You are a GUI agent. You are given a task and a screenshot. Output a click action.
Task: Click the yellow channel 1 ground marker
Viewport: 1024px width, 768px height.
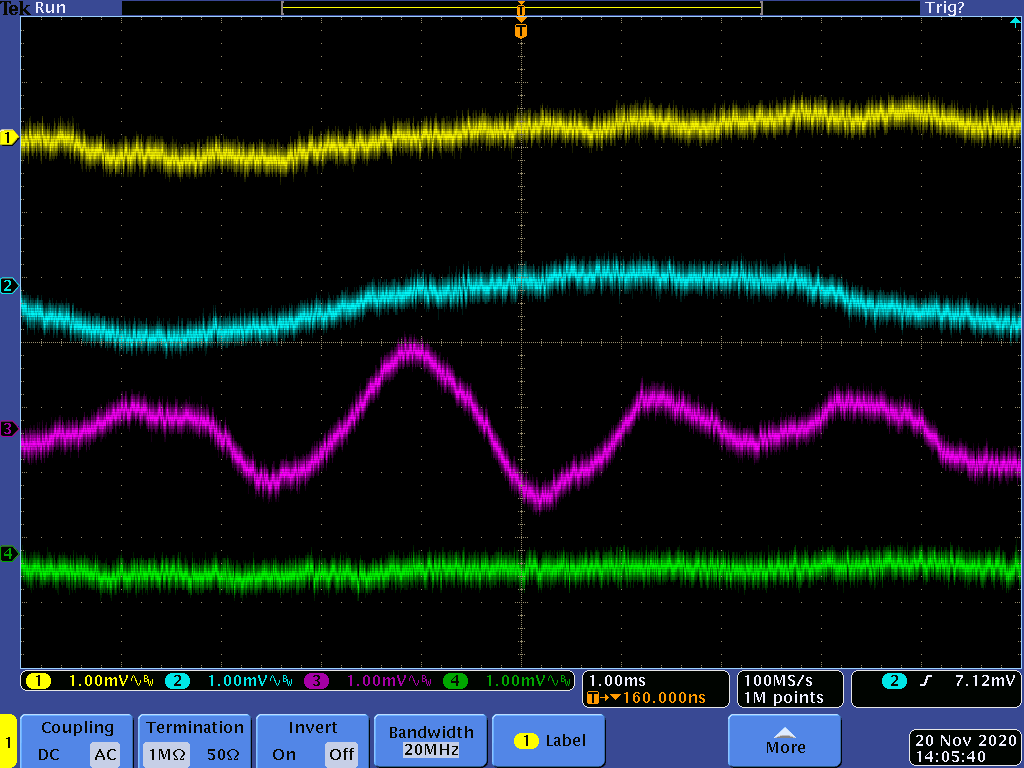pyautogui.click(x=10, y=137)
